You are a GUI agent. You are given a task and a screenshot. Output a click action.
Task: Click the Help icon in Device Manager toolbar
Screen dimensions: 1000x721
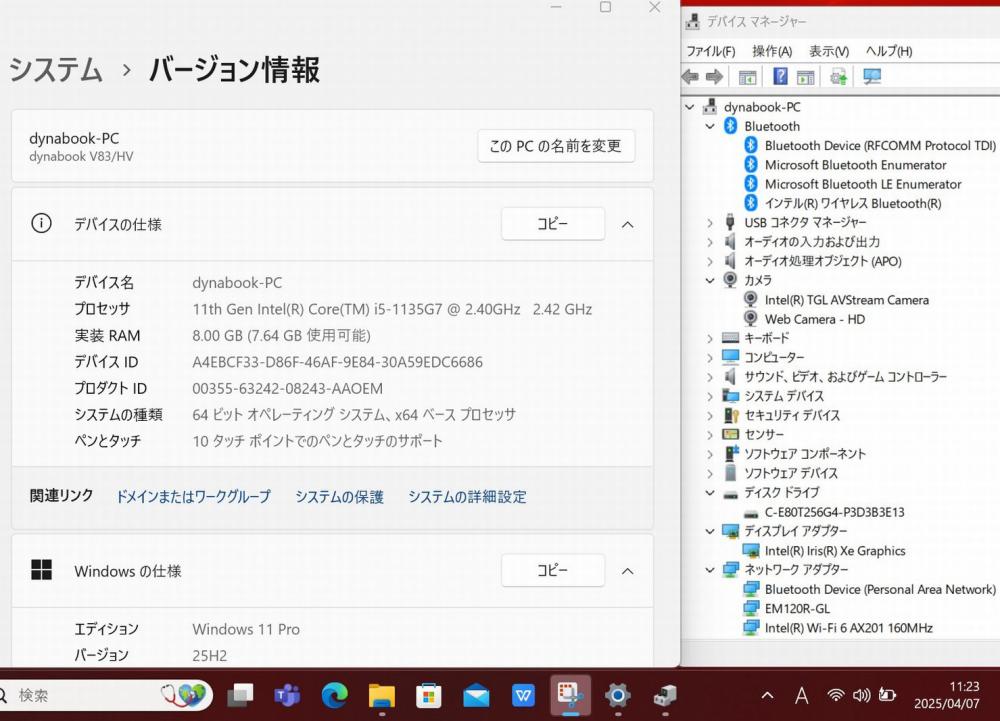tap(781, 77)
